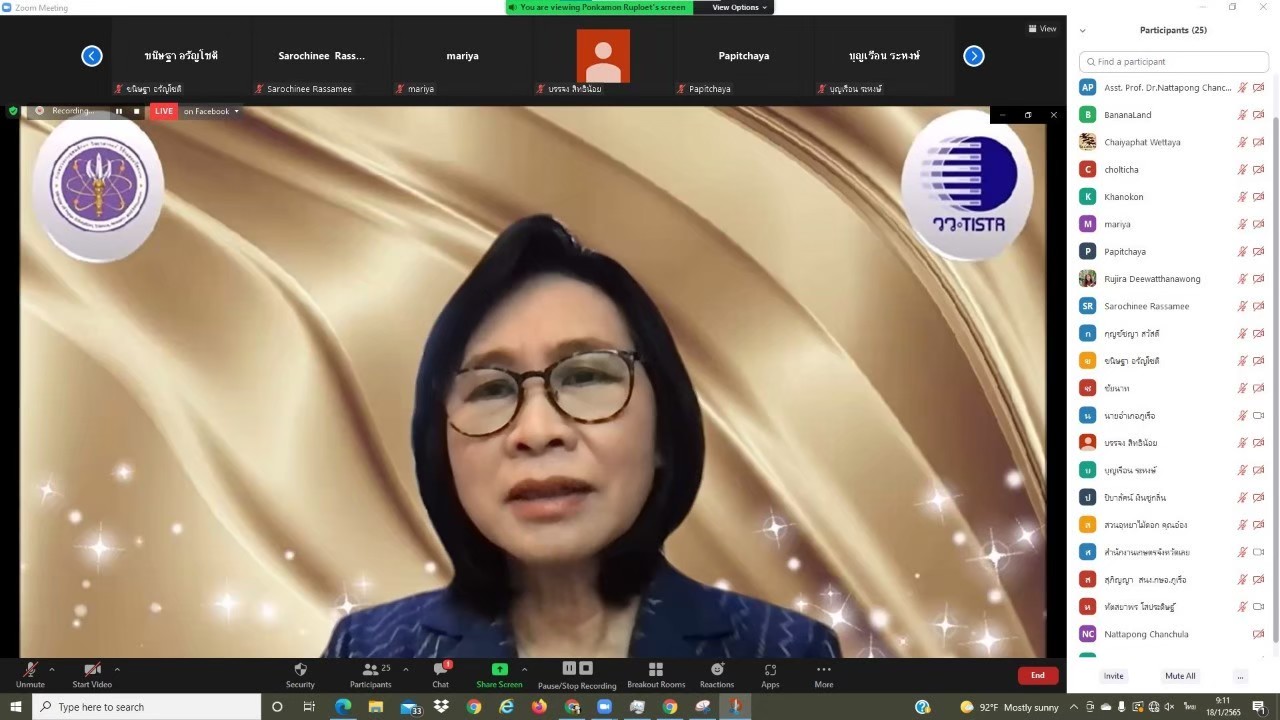
Task: Expand video options arrow beside Start Video
Action: [x=117, y=669]
